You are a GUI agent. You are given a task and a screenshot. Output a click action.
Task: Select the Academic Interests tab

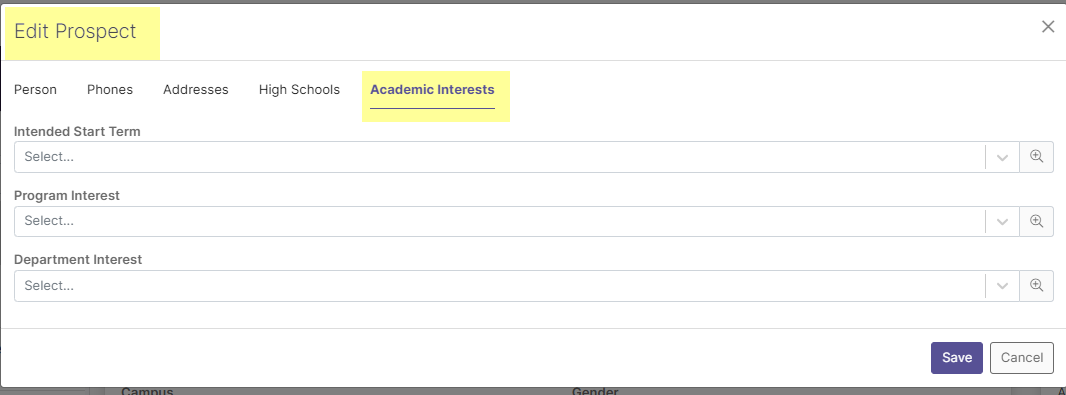point(432,90)
